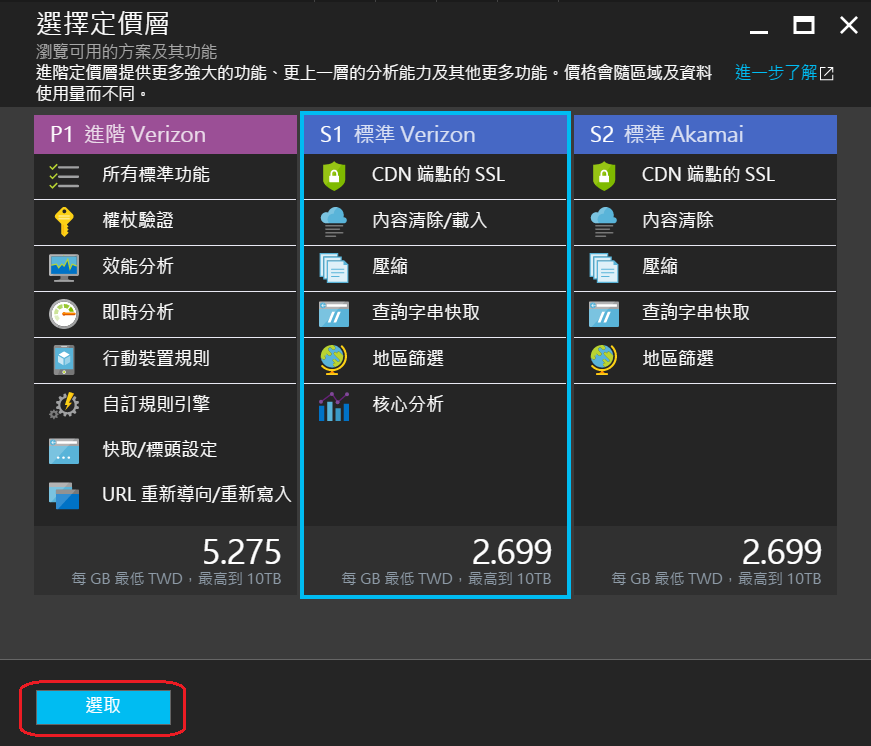The height and width of the screenshot is (746, 871).
Task: Click the checklist icon beside 所有標準功能
Action: coord(64,177)
